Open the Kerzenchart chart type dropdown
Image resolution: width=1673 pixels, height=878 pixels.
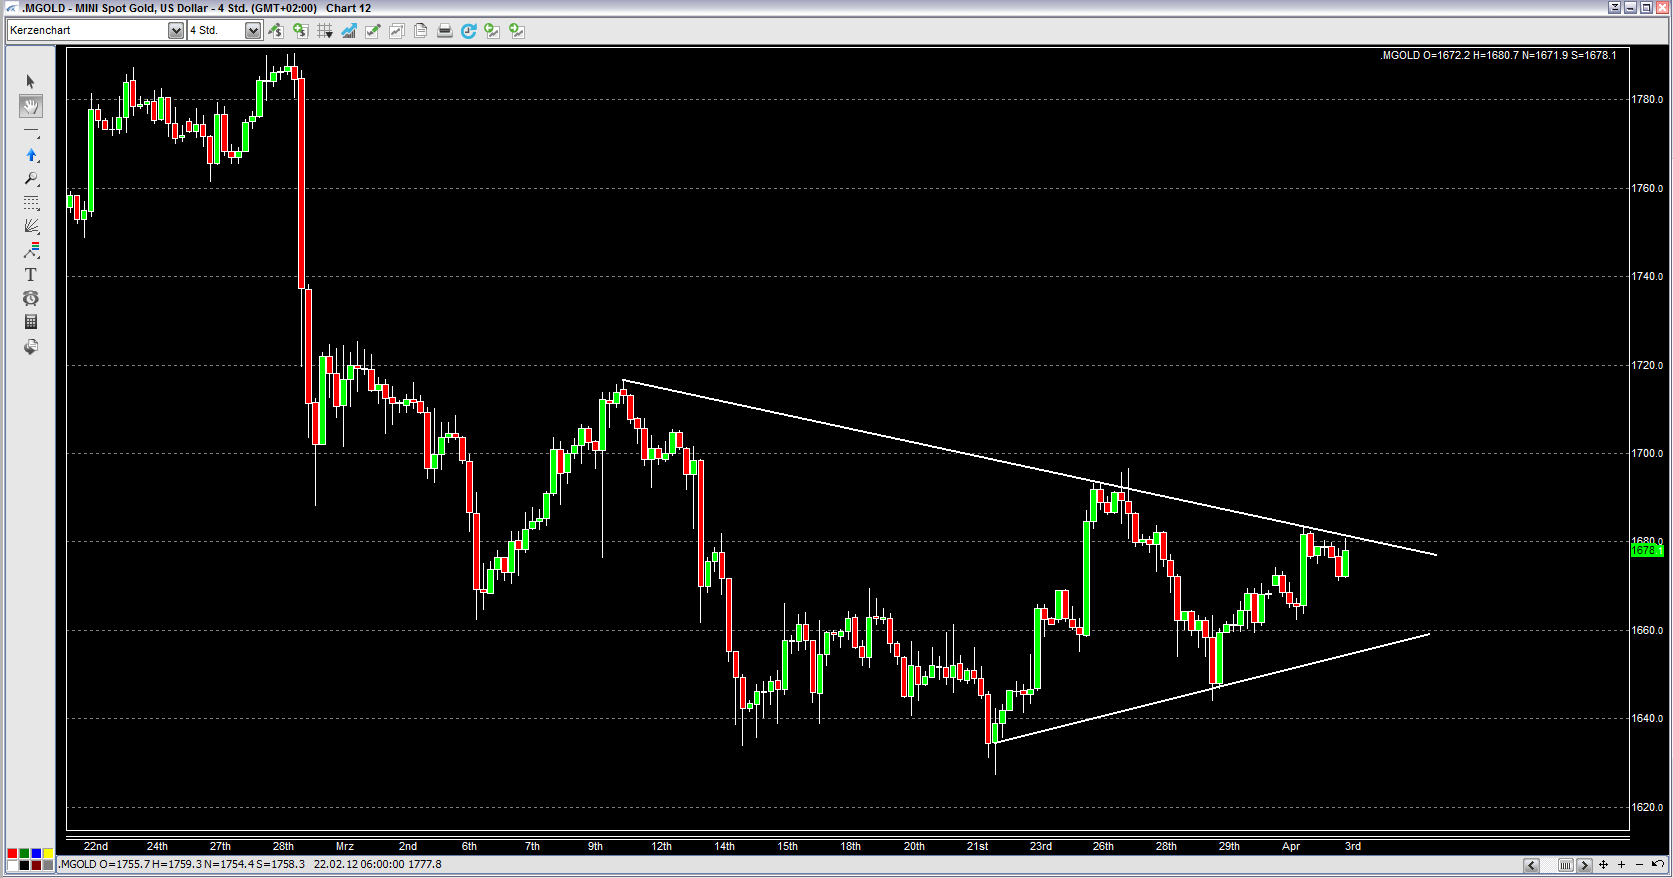(x=176, y=31)
